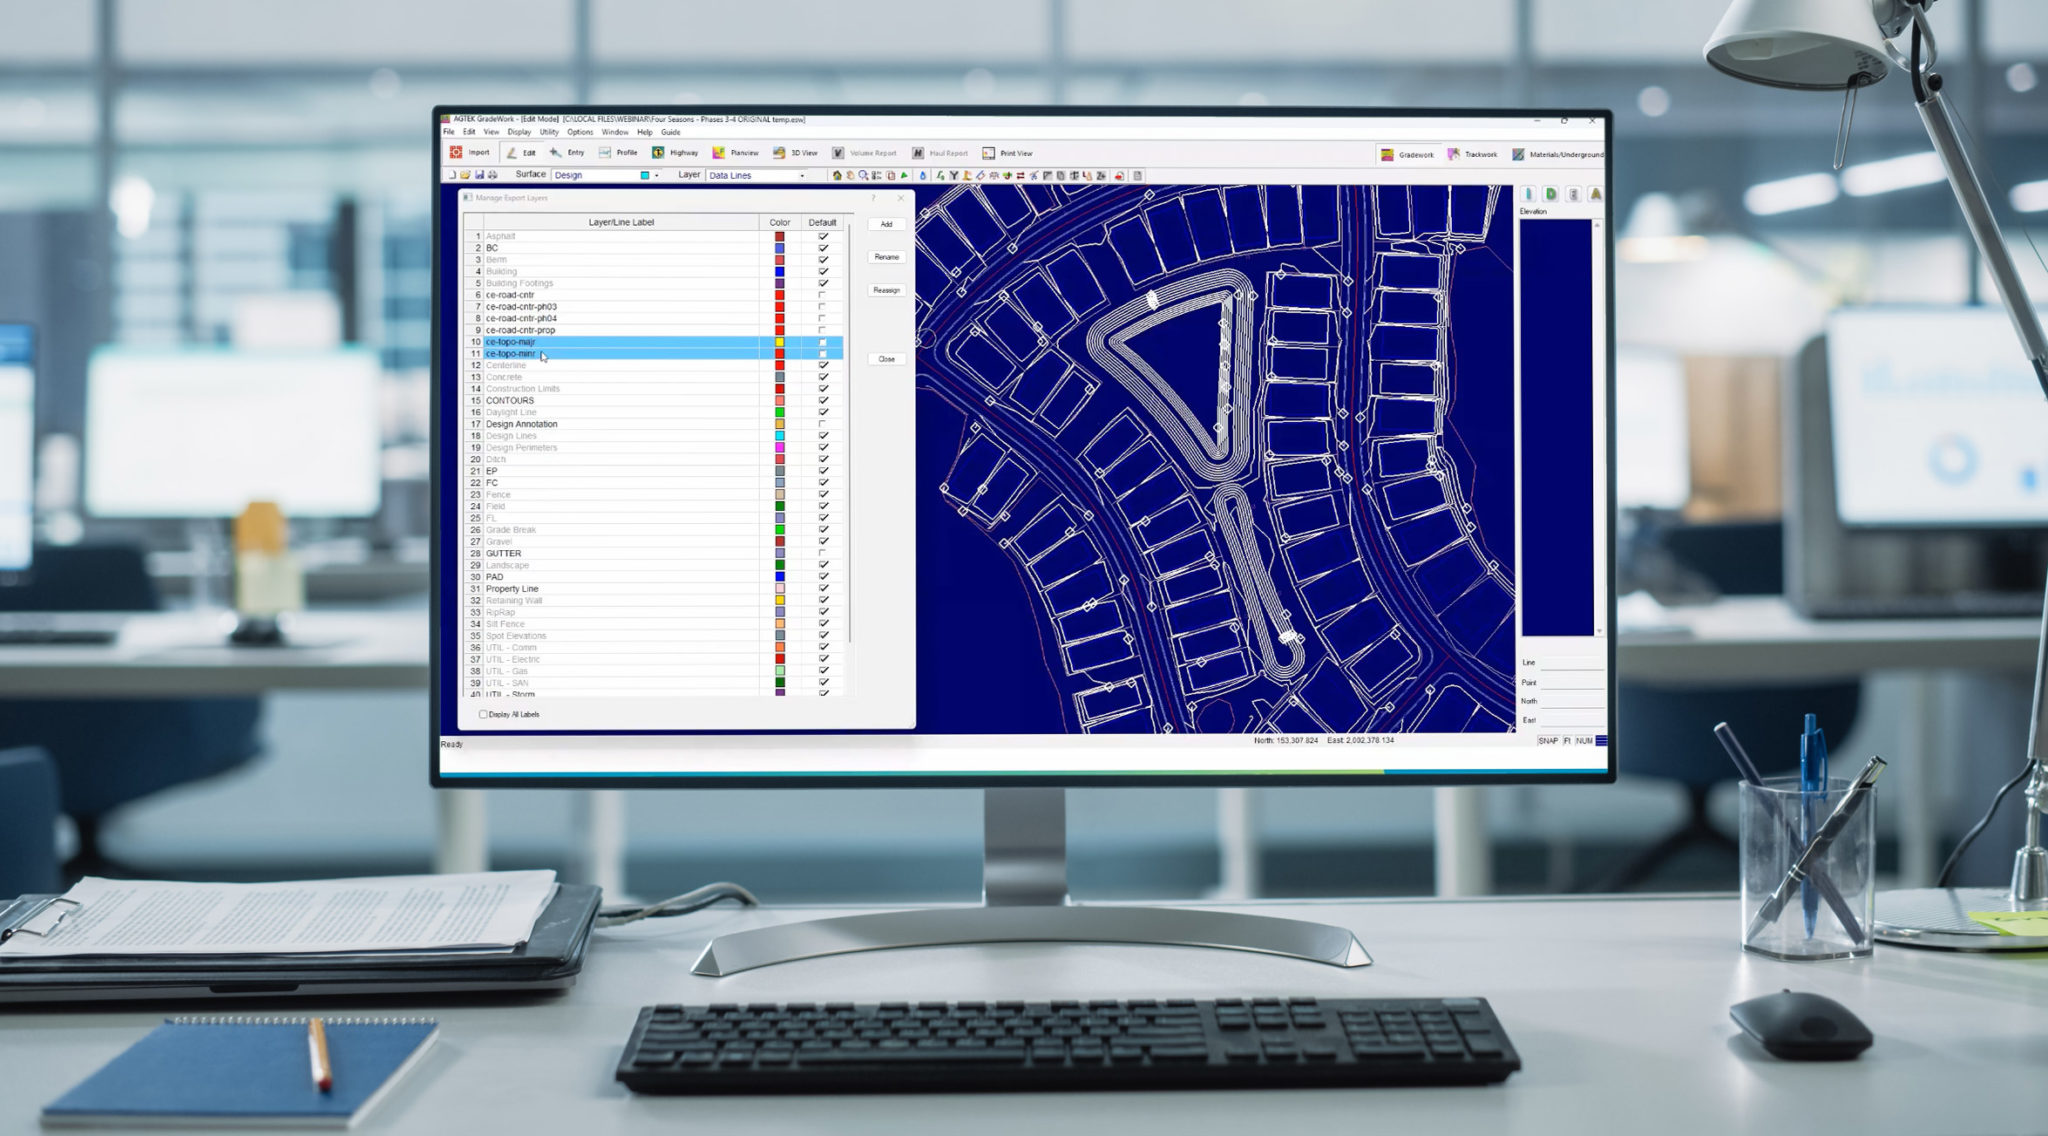This screenshot has width=2048, height=1136.
Task: Click the green D icon above Elevation panel
Action: [x=1551, y=194]
